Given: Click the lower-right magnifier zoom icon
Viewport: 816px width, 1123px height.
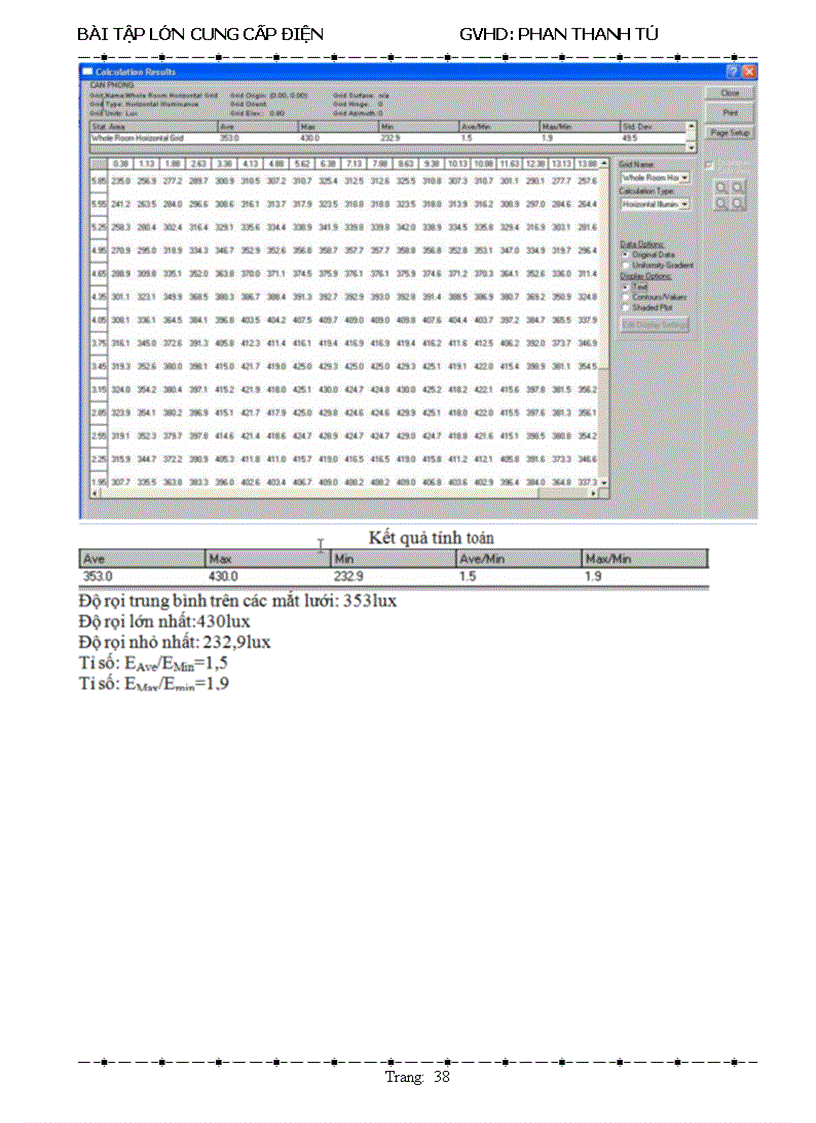Looking at the screenshot, I should (x=738, y=203).
